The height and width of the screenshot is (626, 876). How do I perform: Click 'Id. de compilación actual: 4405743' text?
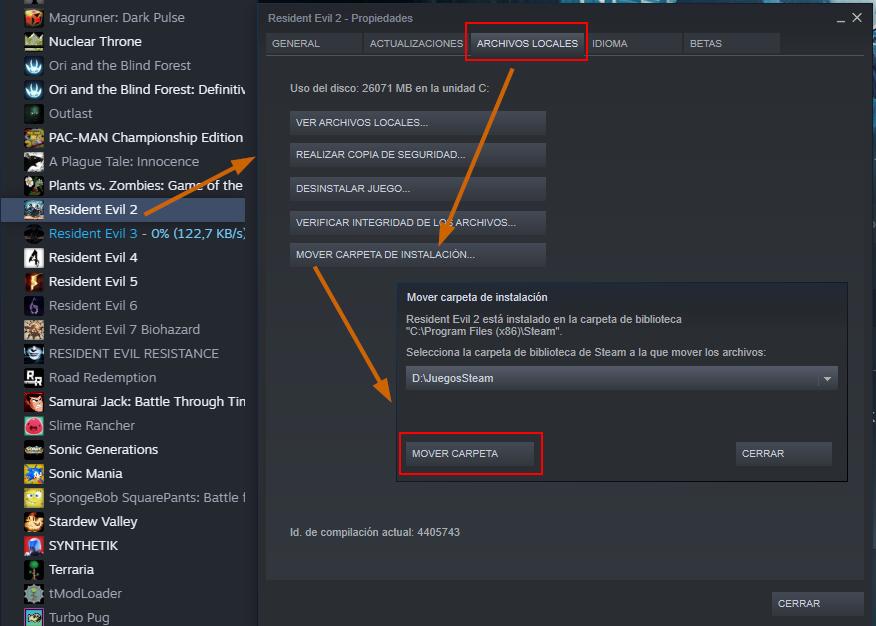(x=375, y=532)
